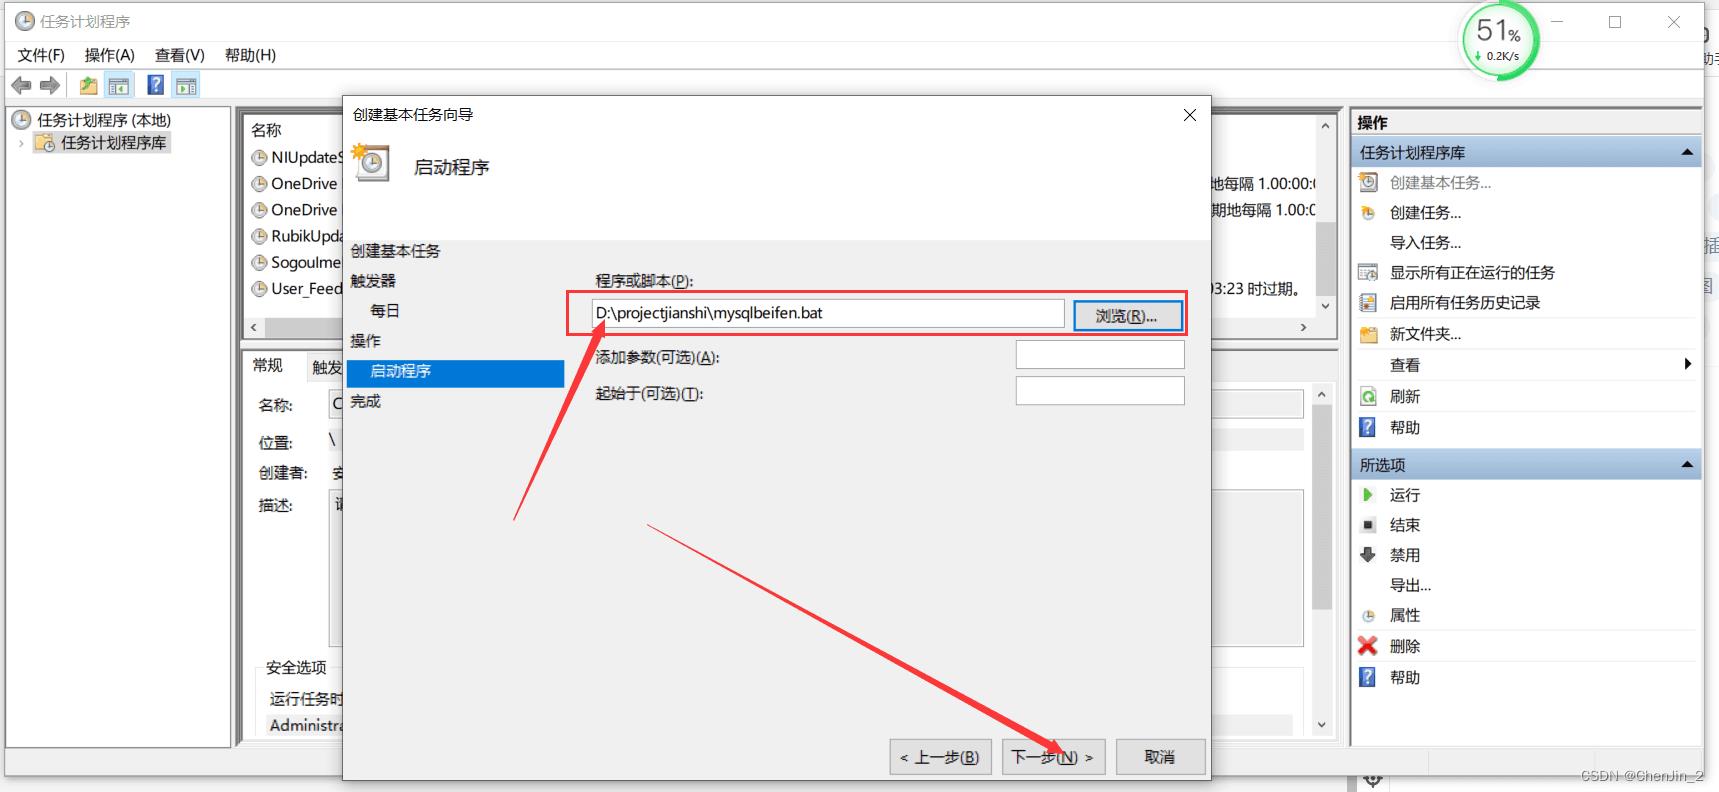Click the 起始于(可选) input field
Image resolution: width=1719 pixels, height=792 pixels.
(x=1100, y=391)
